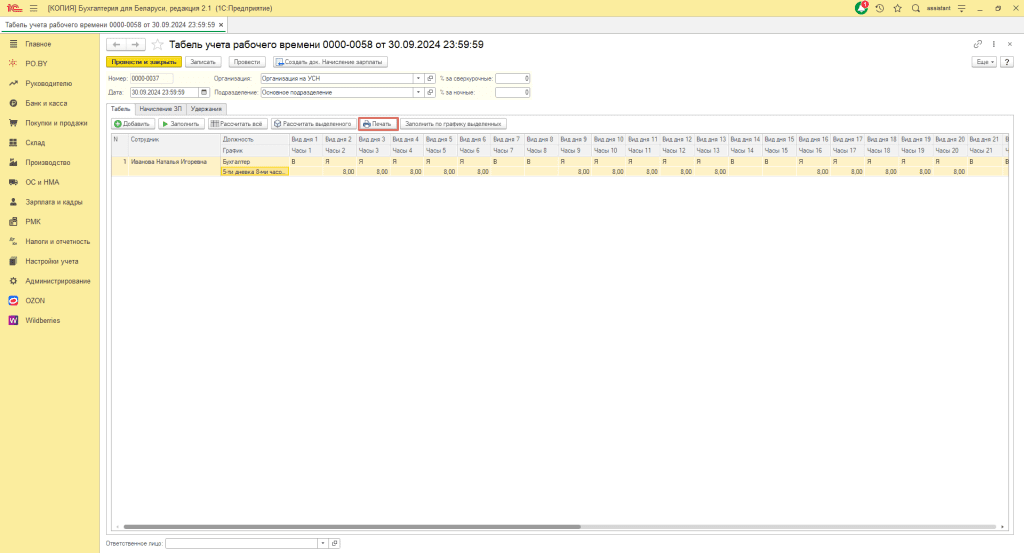Open the hamburger main menu icon
The image size is (1024, 553).
click(34, 8)
